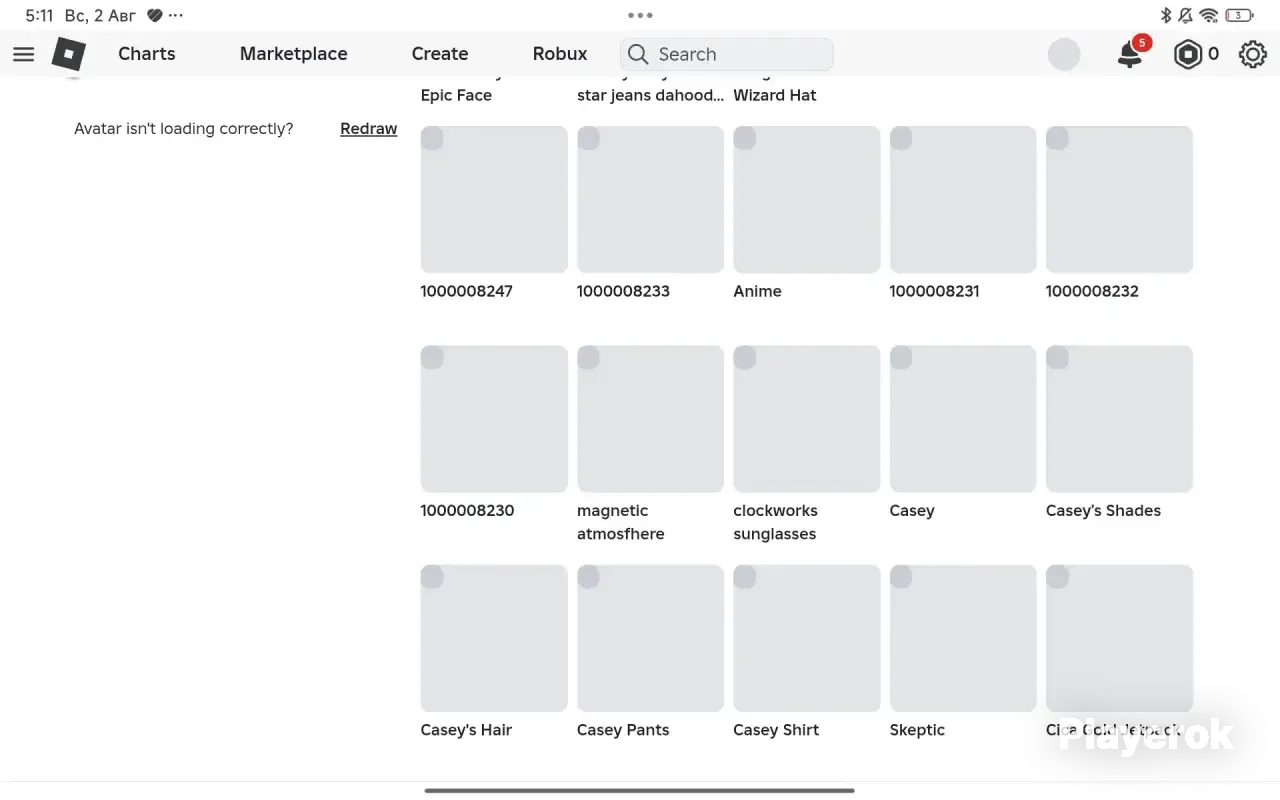The image size is (1280, 800).
Task: Tap the three-dot multitasking control at top
Action: (640, 15)
